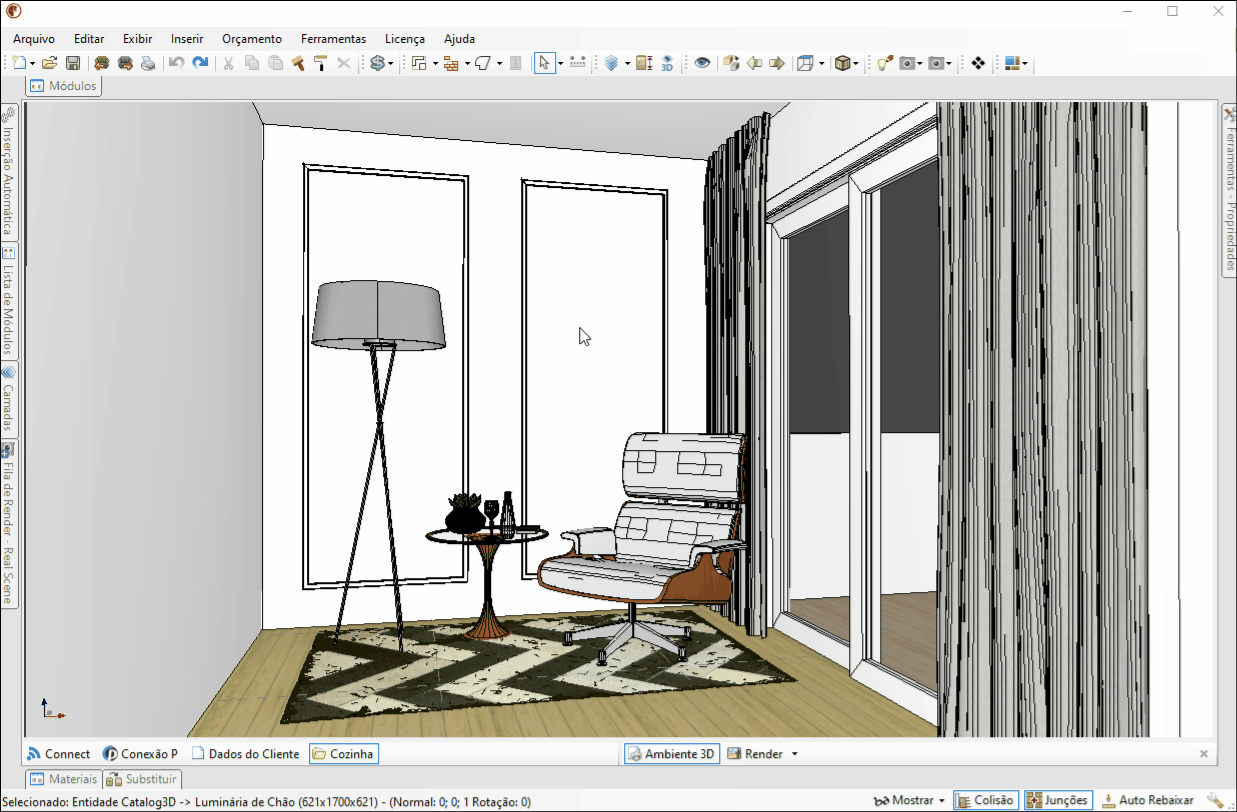Screen dimensions: 1237x812
Task: Toggle Auto Rebaixar option
Action: [x=1147, y=800]
